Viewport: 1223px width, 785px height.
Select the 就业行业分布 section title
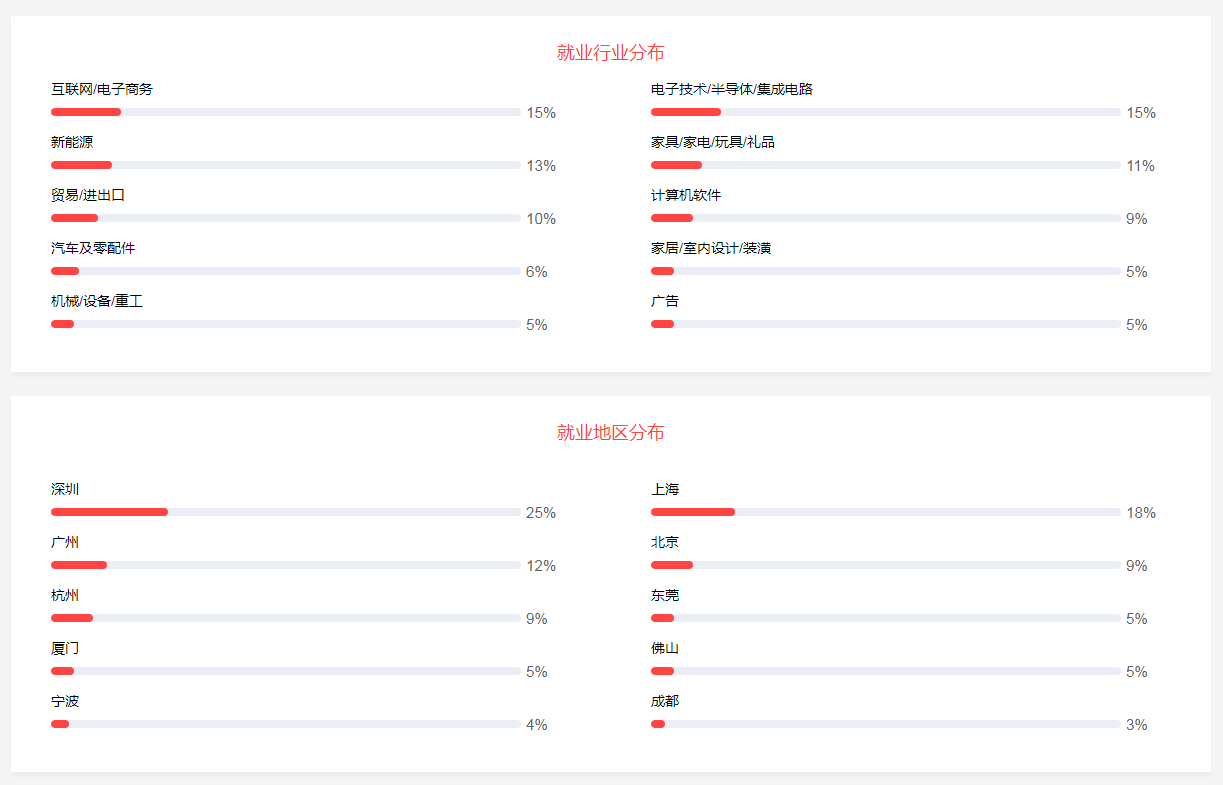click(x=610, y=53)
